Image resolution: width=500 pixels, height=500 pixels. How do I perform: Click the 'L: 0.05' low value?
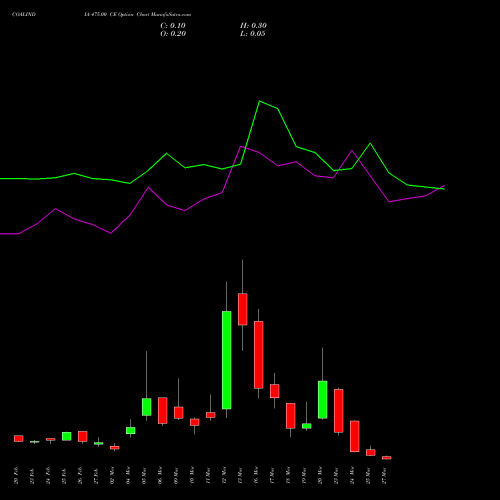(x=253, y=34)
